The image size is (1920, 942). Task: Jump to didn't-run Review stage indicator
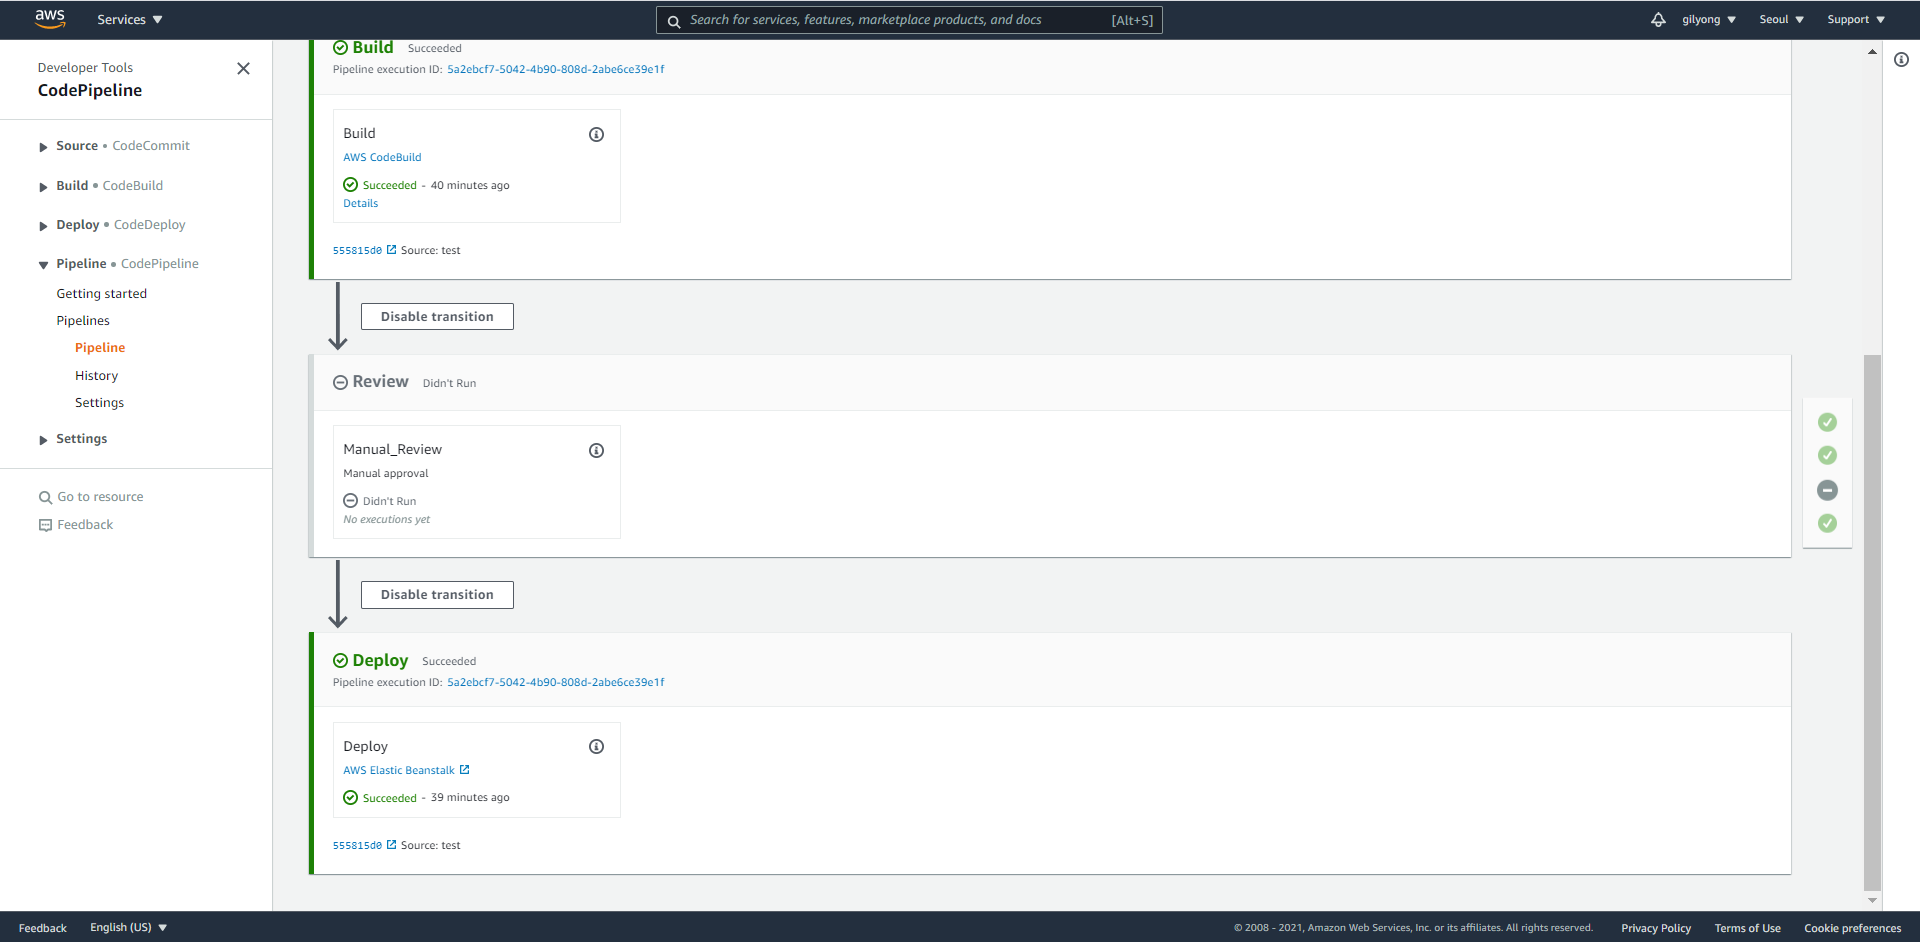coord(1827,490)
